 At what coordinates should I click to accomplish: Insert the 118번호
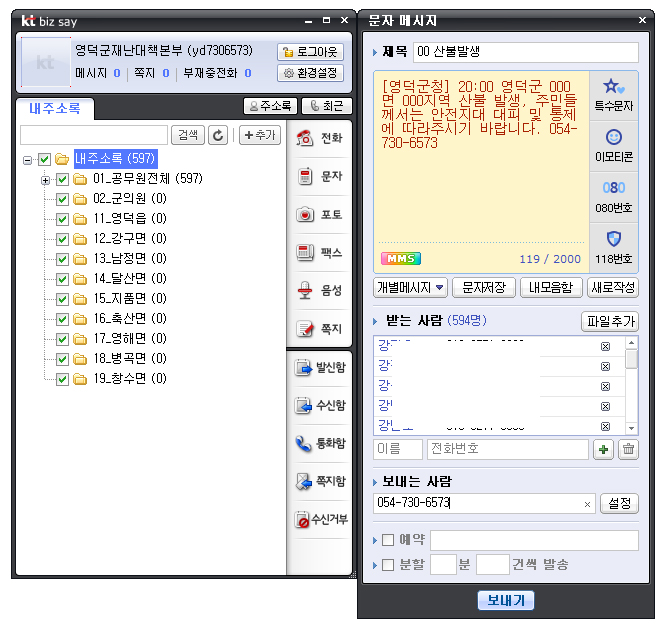point(613,248)
